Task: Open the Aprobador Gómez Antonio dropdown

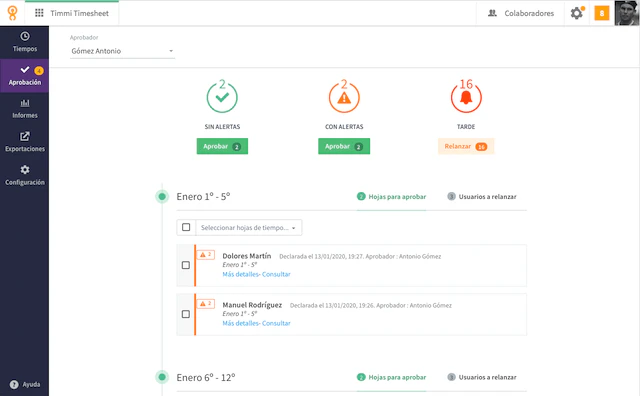Action: click(122, 51)
